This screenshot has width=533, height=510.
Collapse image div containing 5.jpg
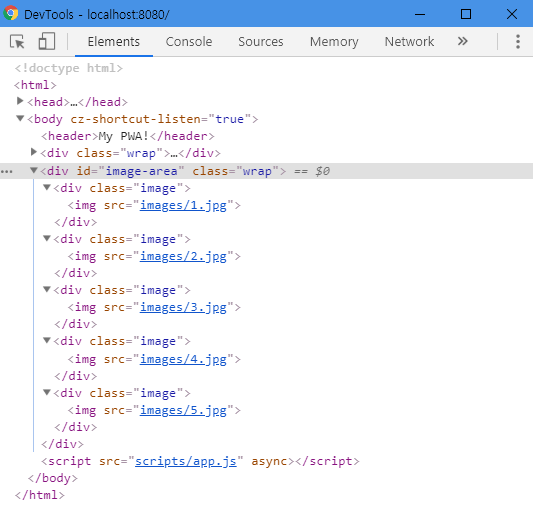[x=47, y=392]
